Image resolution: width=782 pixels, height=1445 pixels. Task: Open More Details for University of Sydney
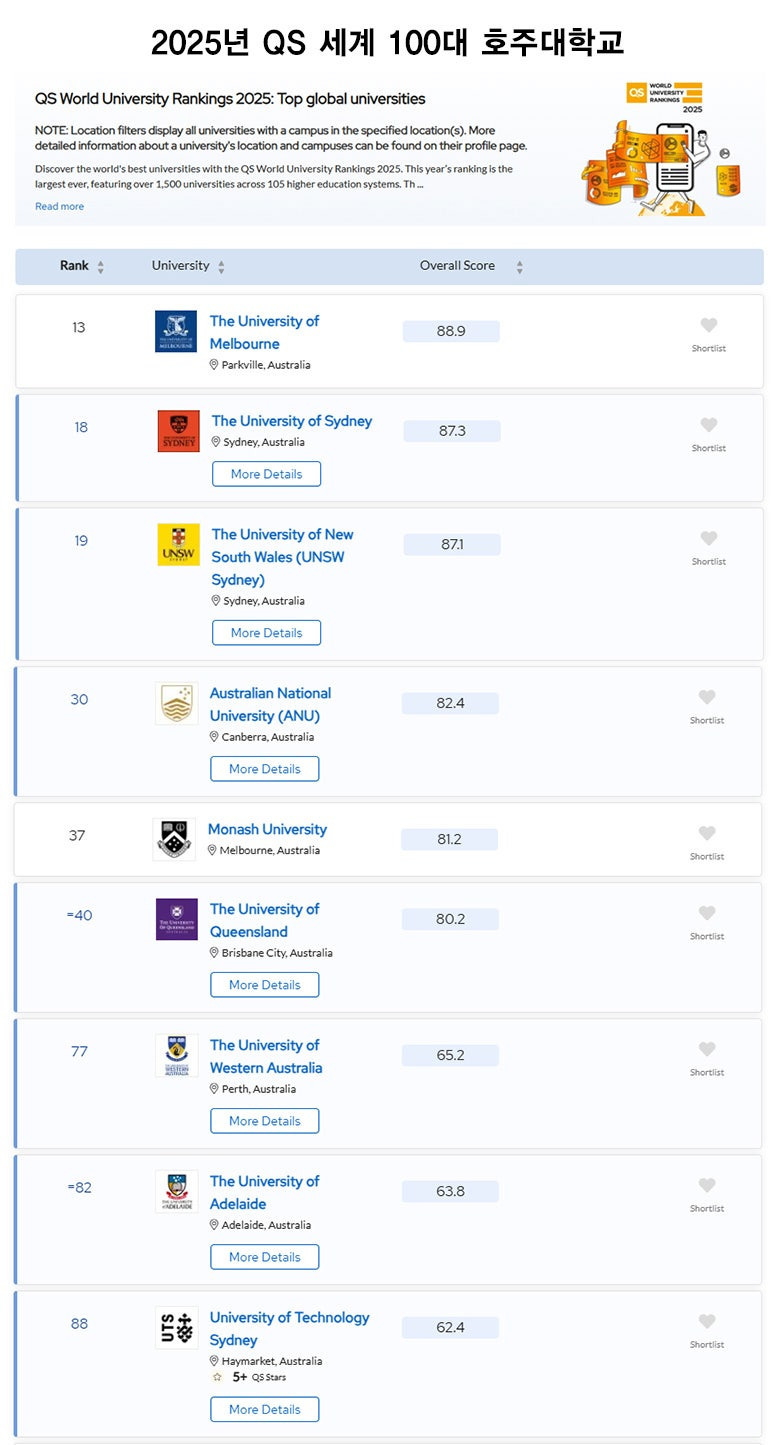(266, 474)
